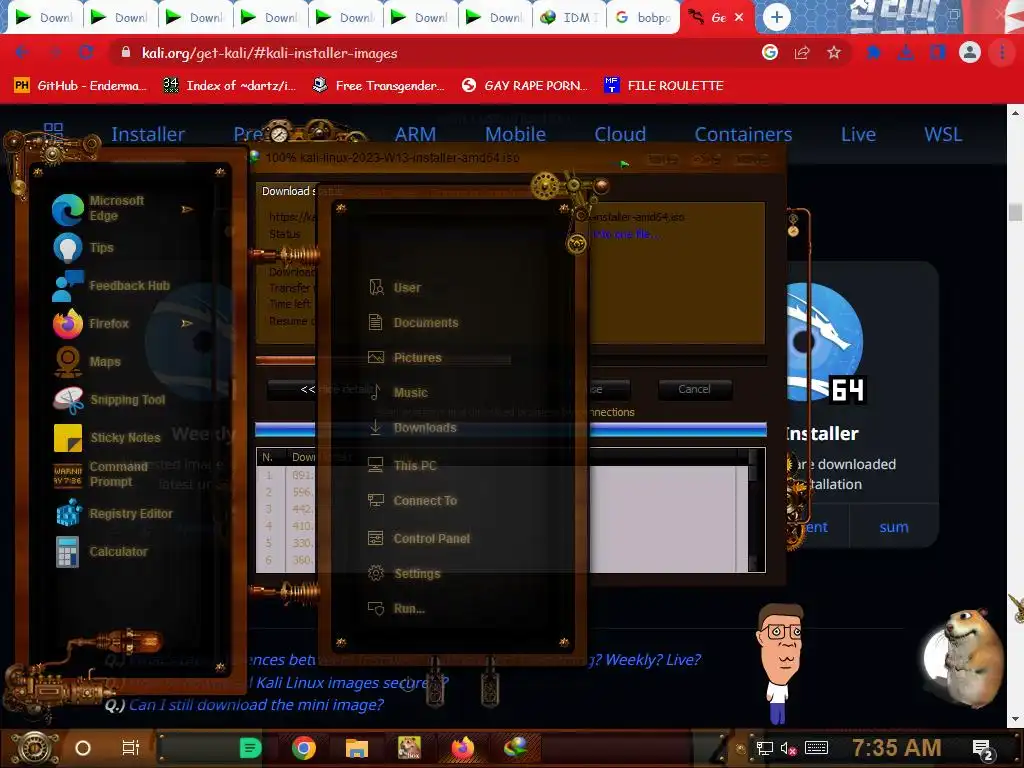Reload the page in Chrome

86,53
